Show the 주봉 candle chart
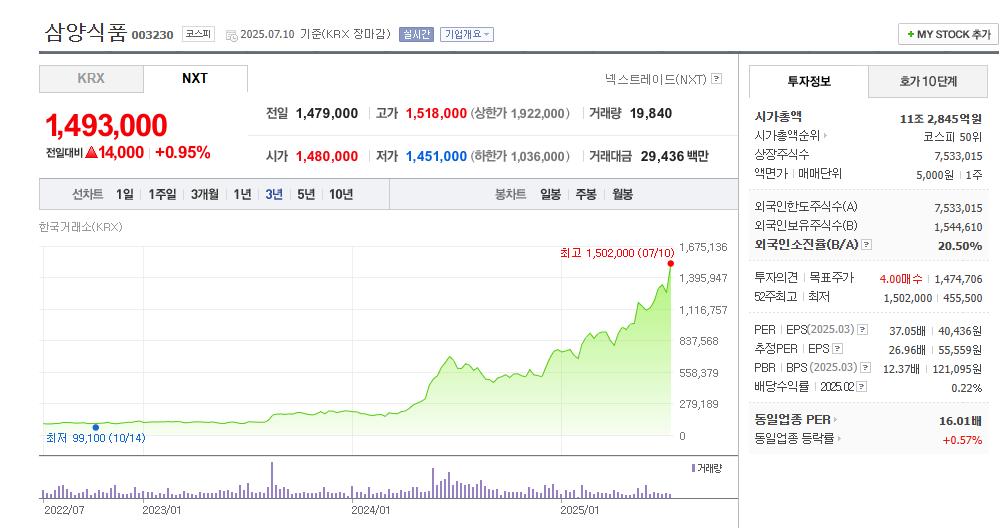 coord(586,194)
